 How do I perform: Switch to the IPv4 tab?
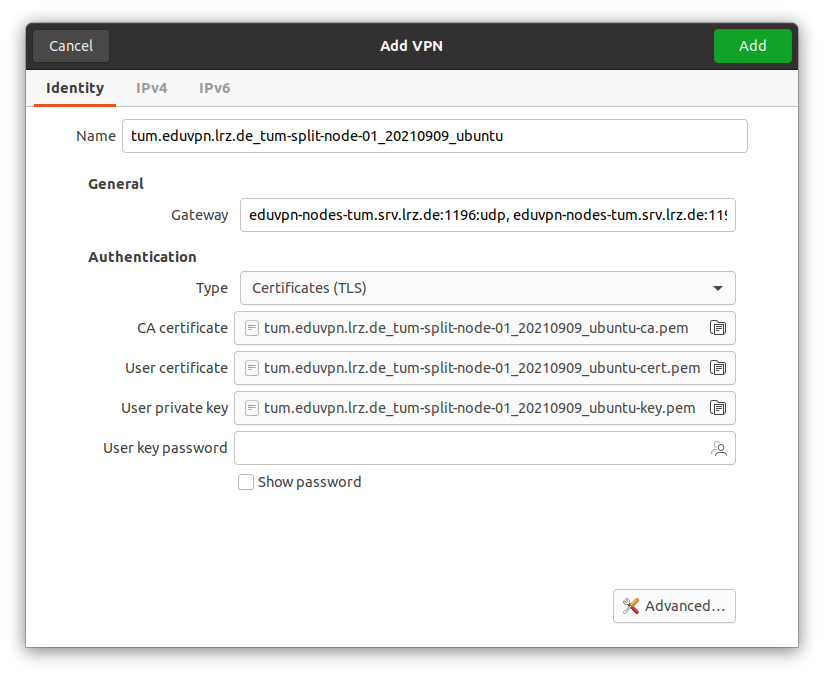152,88
